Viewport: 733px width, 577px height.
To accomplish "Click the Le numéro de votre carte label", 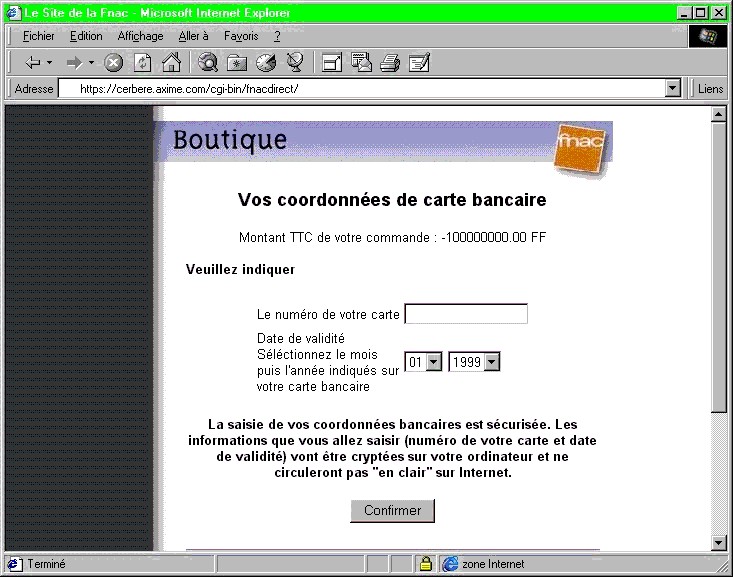I will tap(328, 315).
